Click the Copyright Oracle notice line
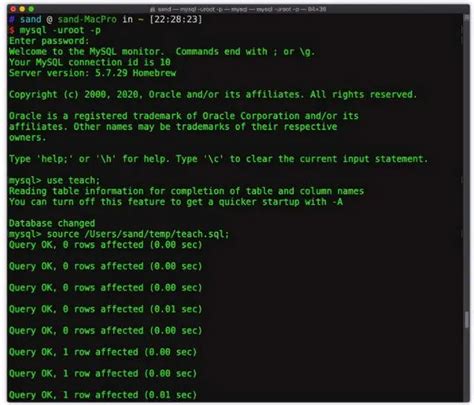Image resolution: width=474 pixels, height=405 pixels. [213, 94]
